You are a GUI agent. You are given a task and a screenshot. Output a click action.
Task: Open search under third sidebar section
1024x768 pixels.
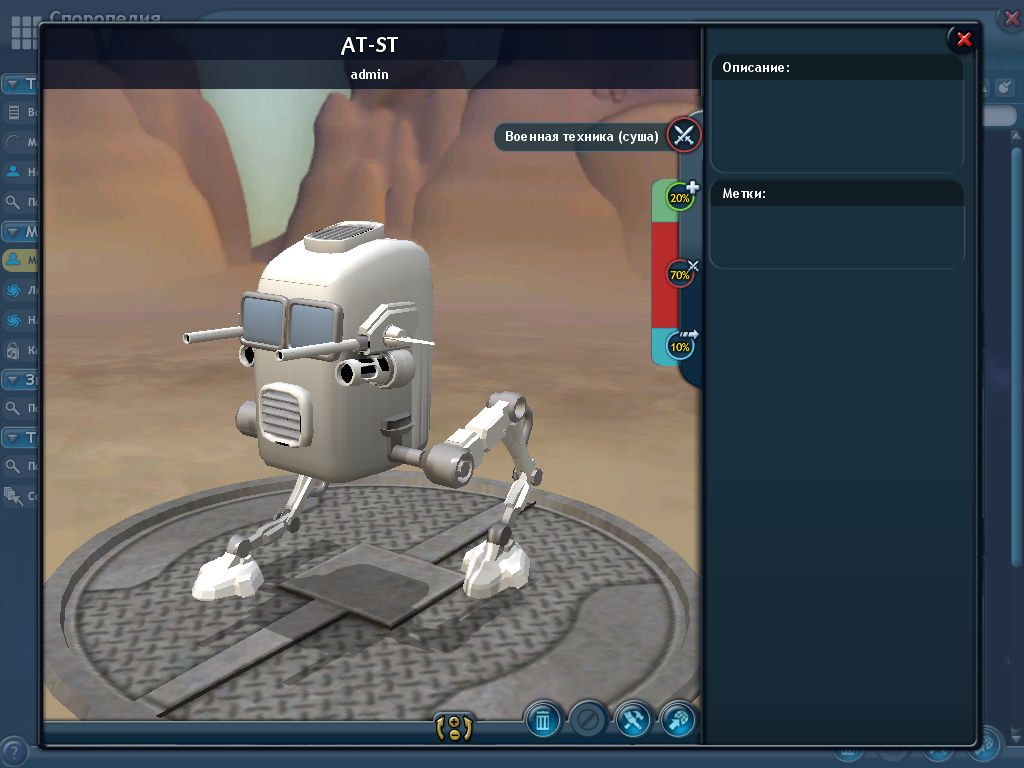coord(13,408)
